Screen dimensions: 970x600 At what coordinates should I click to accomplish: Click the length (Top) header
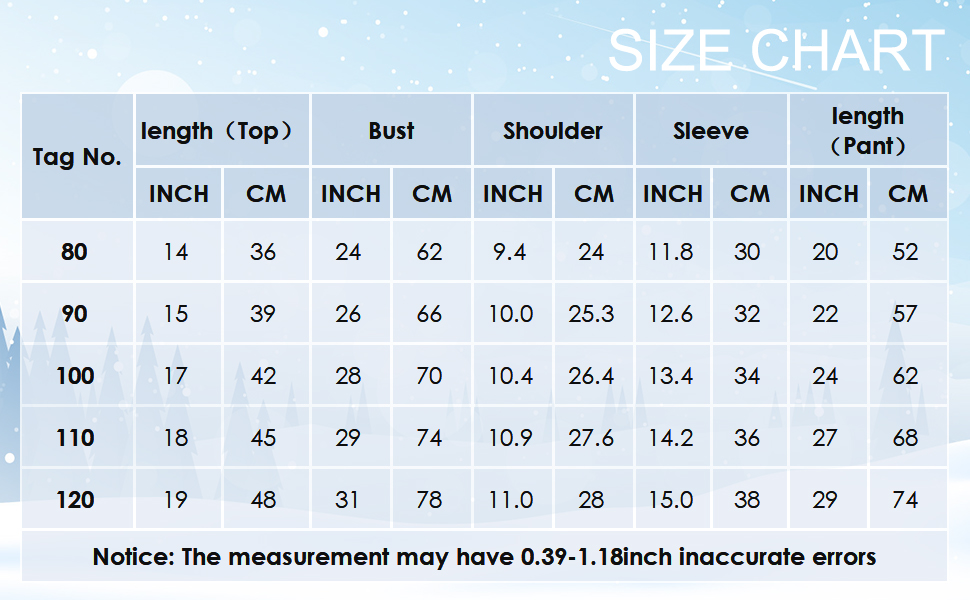[218, 131]
